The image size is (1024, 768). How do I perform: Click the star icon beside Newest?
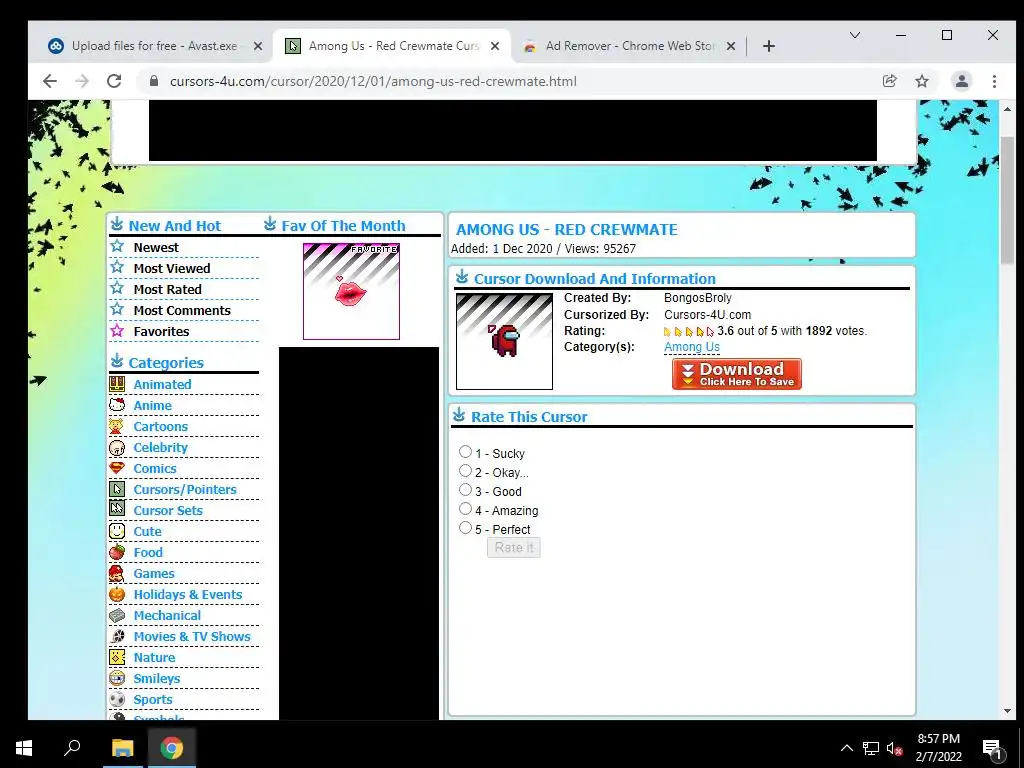[117, 246]
